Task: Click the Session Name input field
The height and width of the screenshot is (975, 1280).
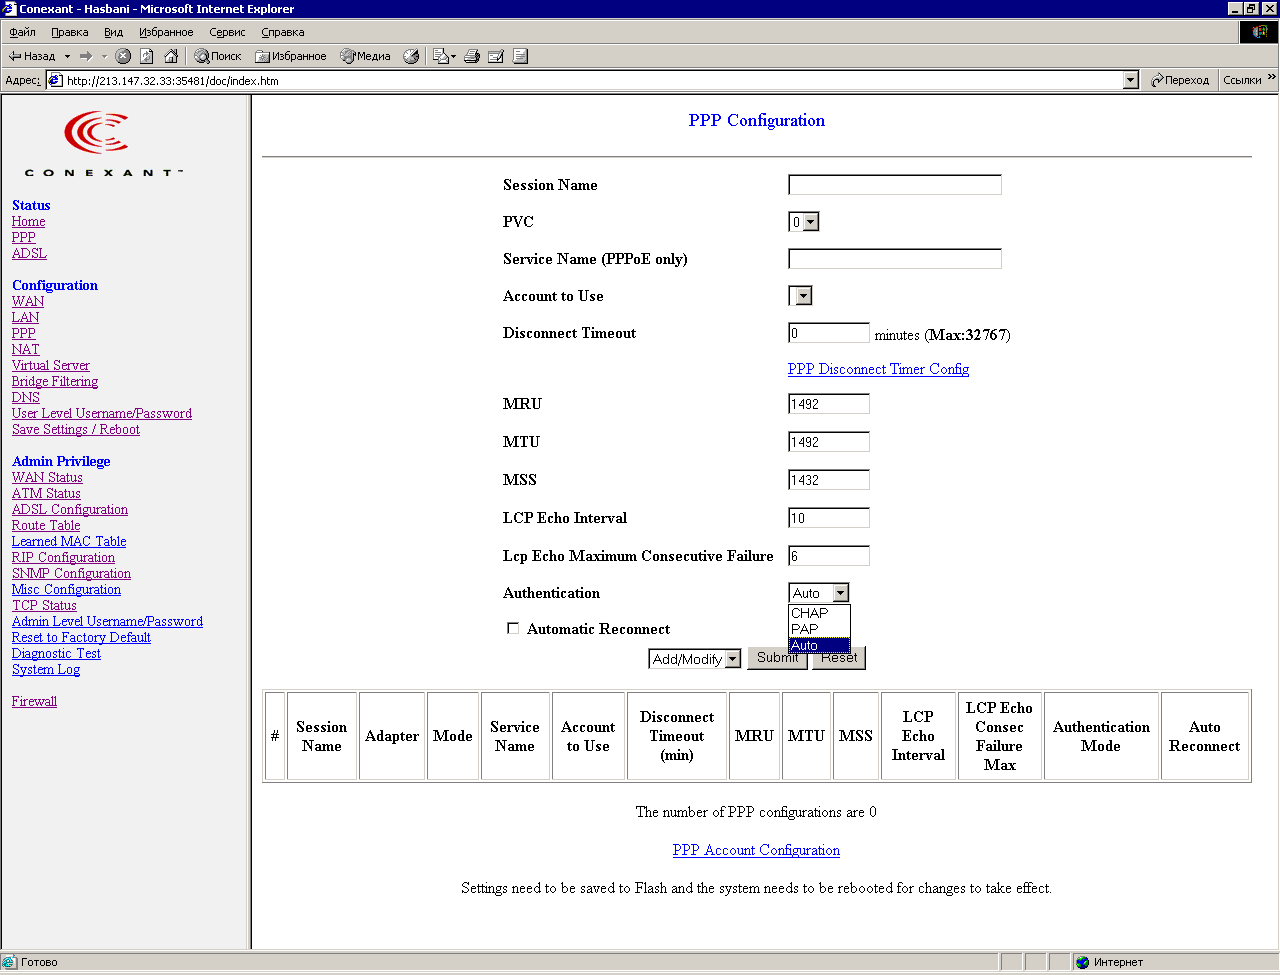Action: pyautogui.click(x=895, y=185)
